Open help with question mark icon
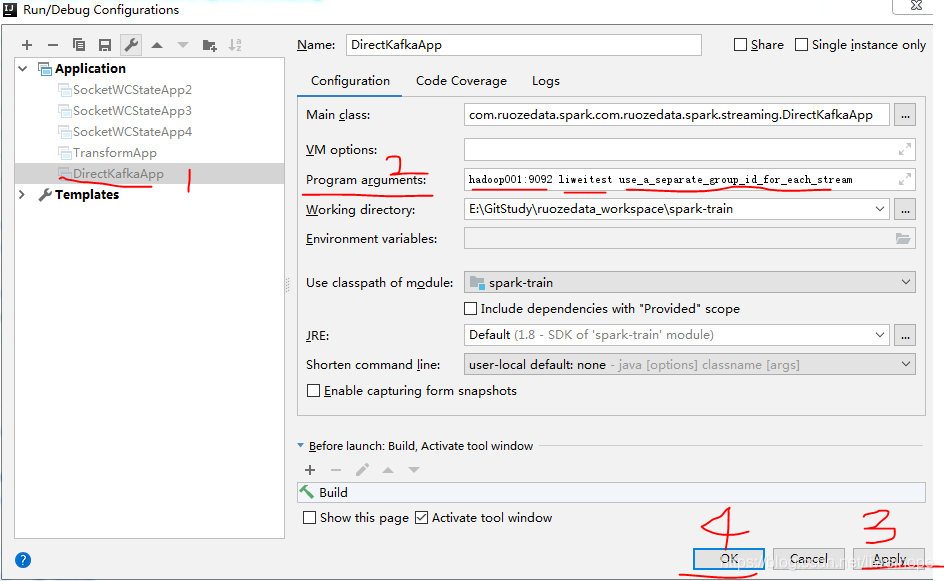 (x=23, y=560)
